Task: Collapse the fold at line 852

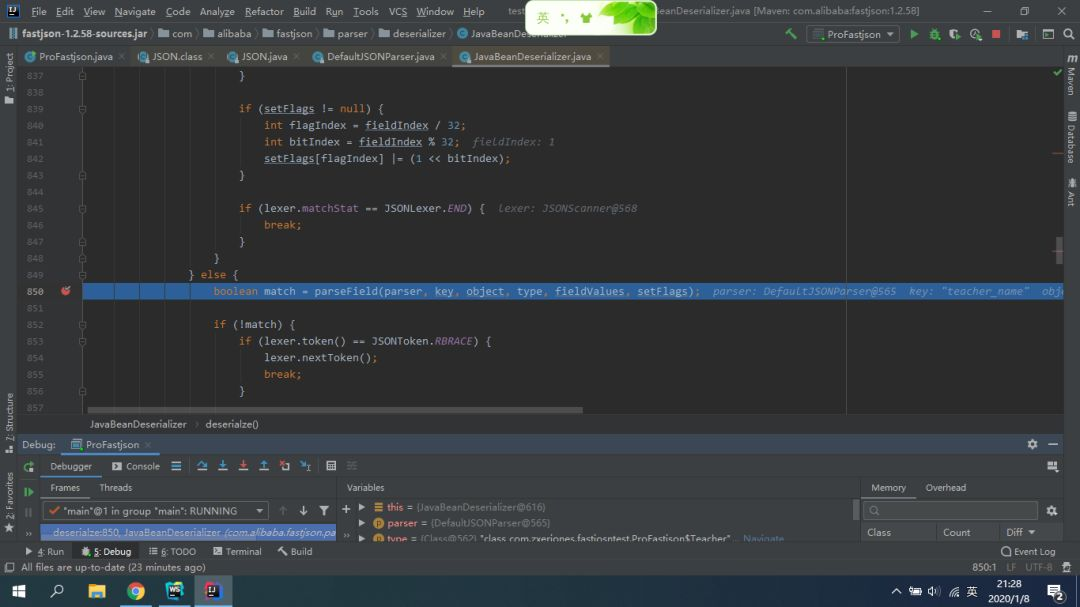Action: [82, 325]
